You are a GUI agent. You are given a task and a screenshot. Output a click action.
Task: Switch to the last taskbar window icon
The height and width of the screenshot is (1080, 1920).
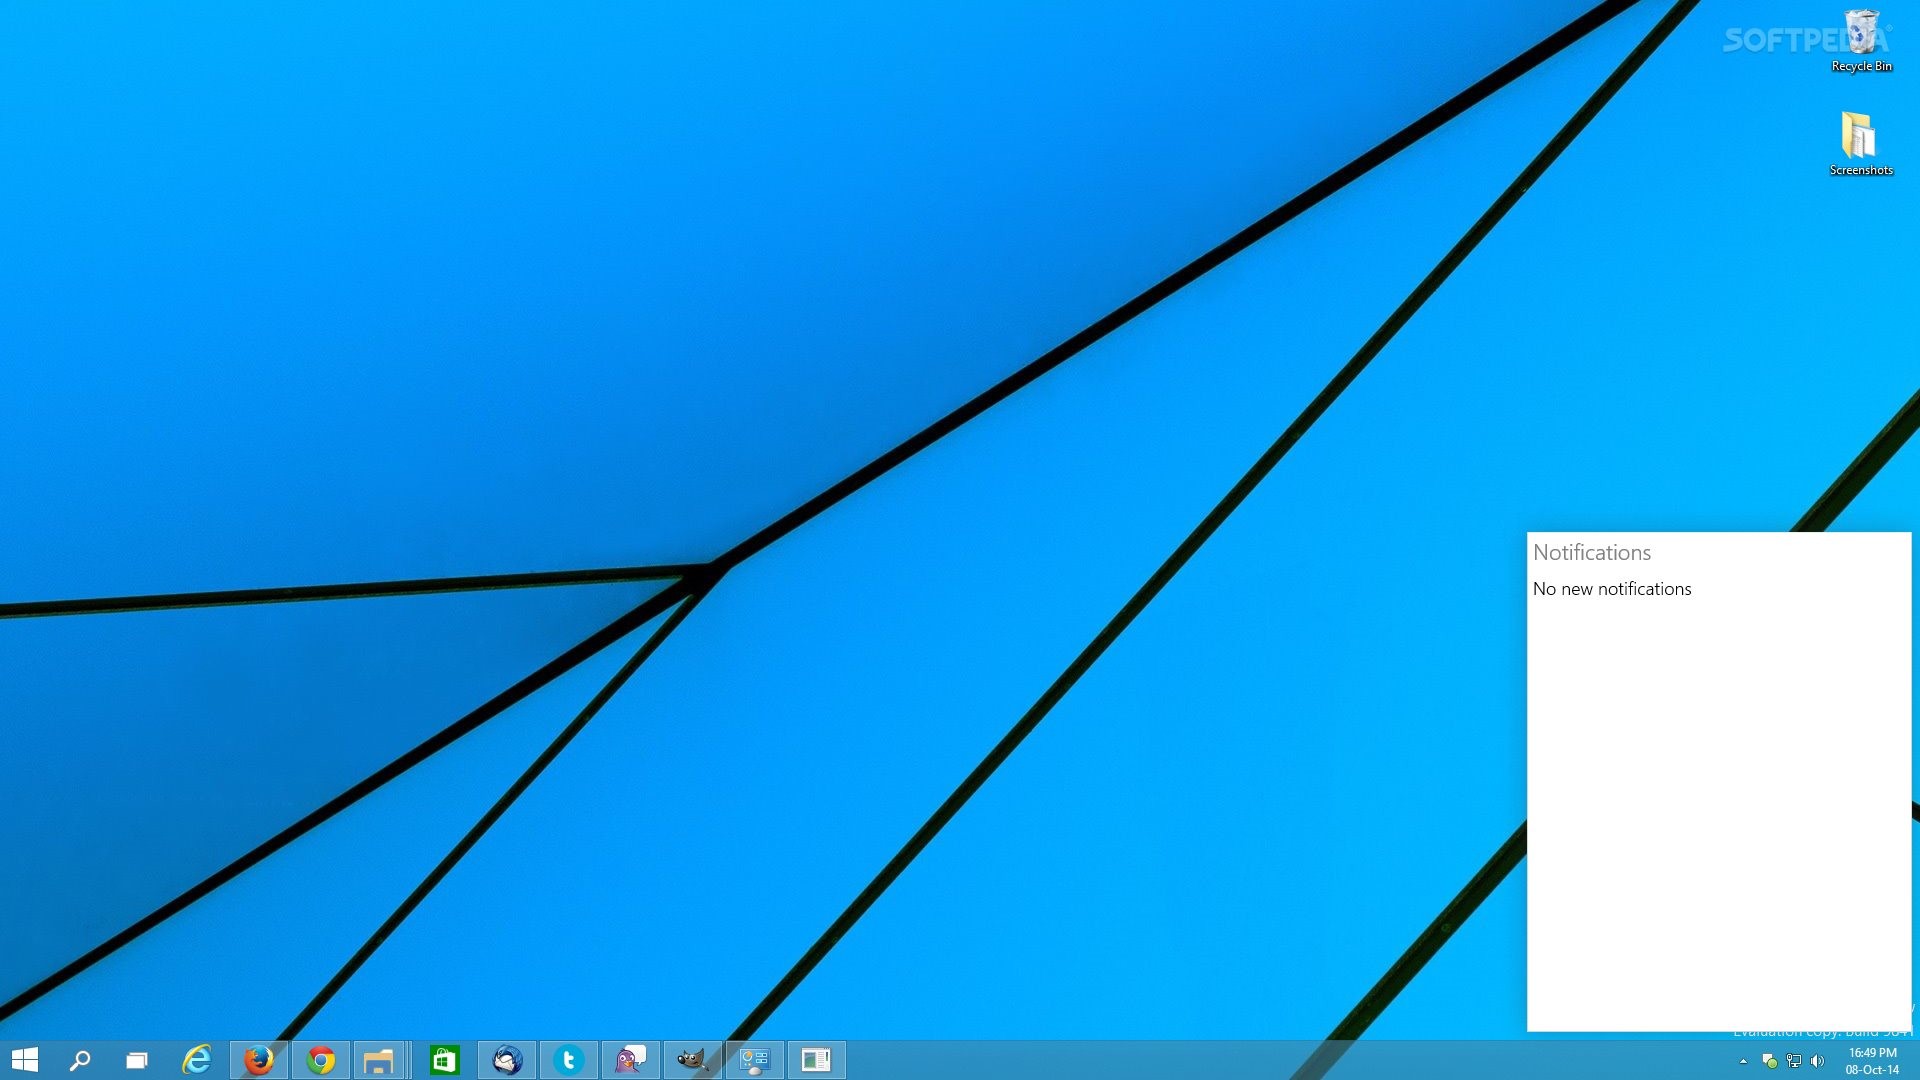click(x=817, y=1060)
